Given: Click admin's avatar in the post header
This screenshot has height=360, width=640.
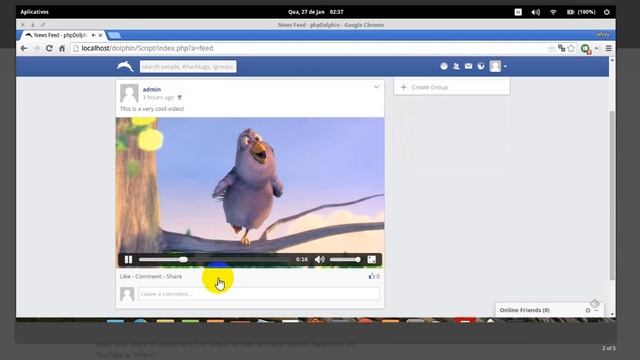Looking at the screenshot, I should (x=129, y=93).
